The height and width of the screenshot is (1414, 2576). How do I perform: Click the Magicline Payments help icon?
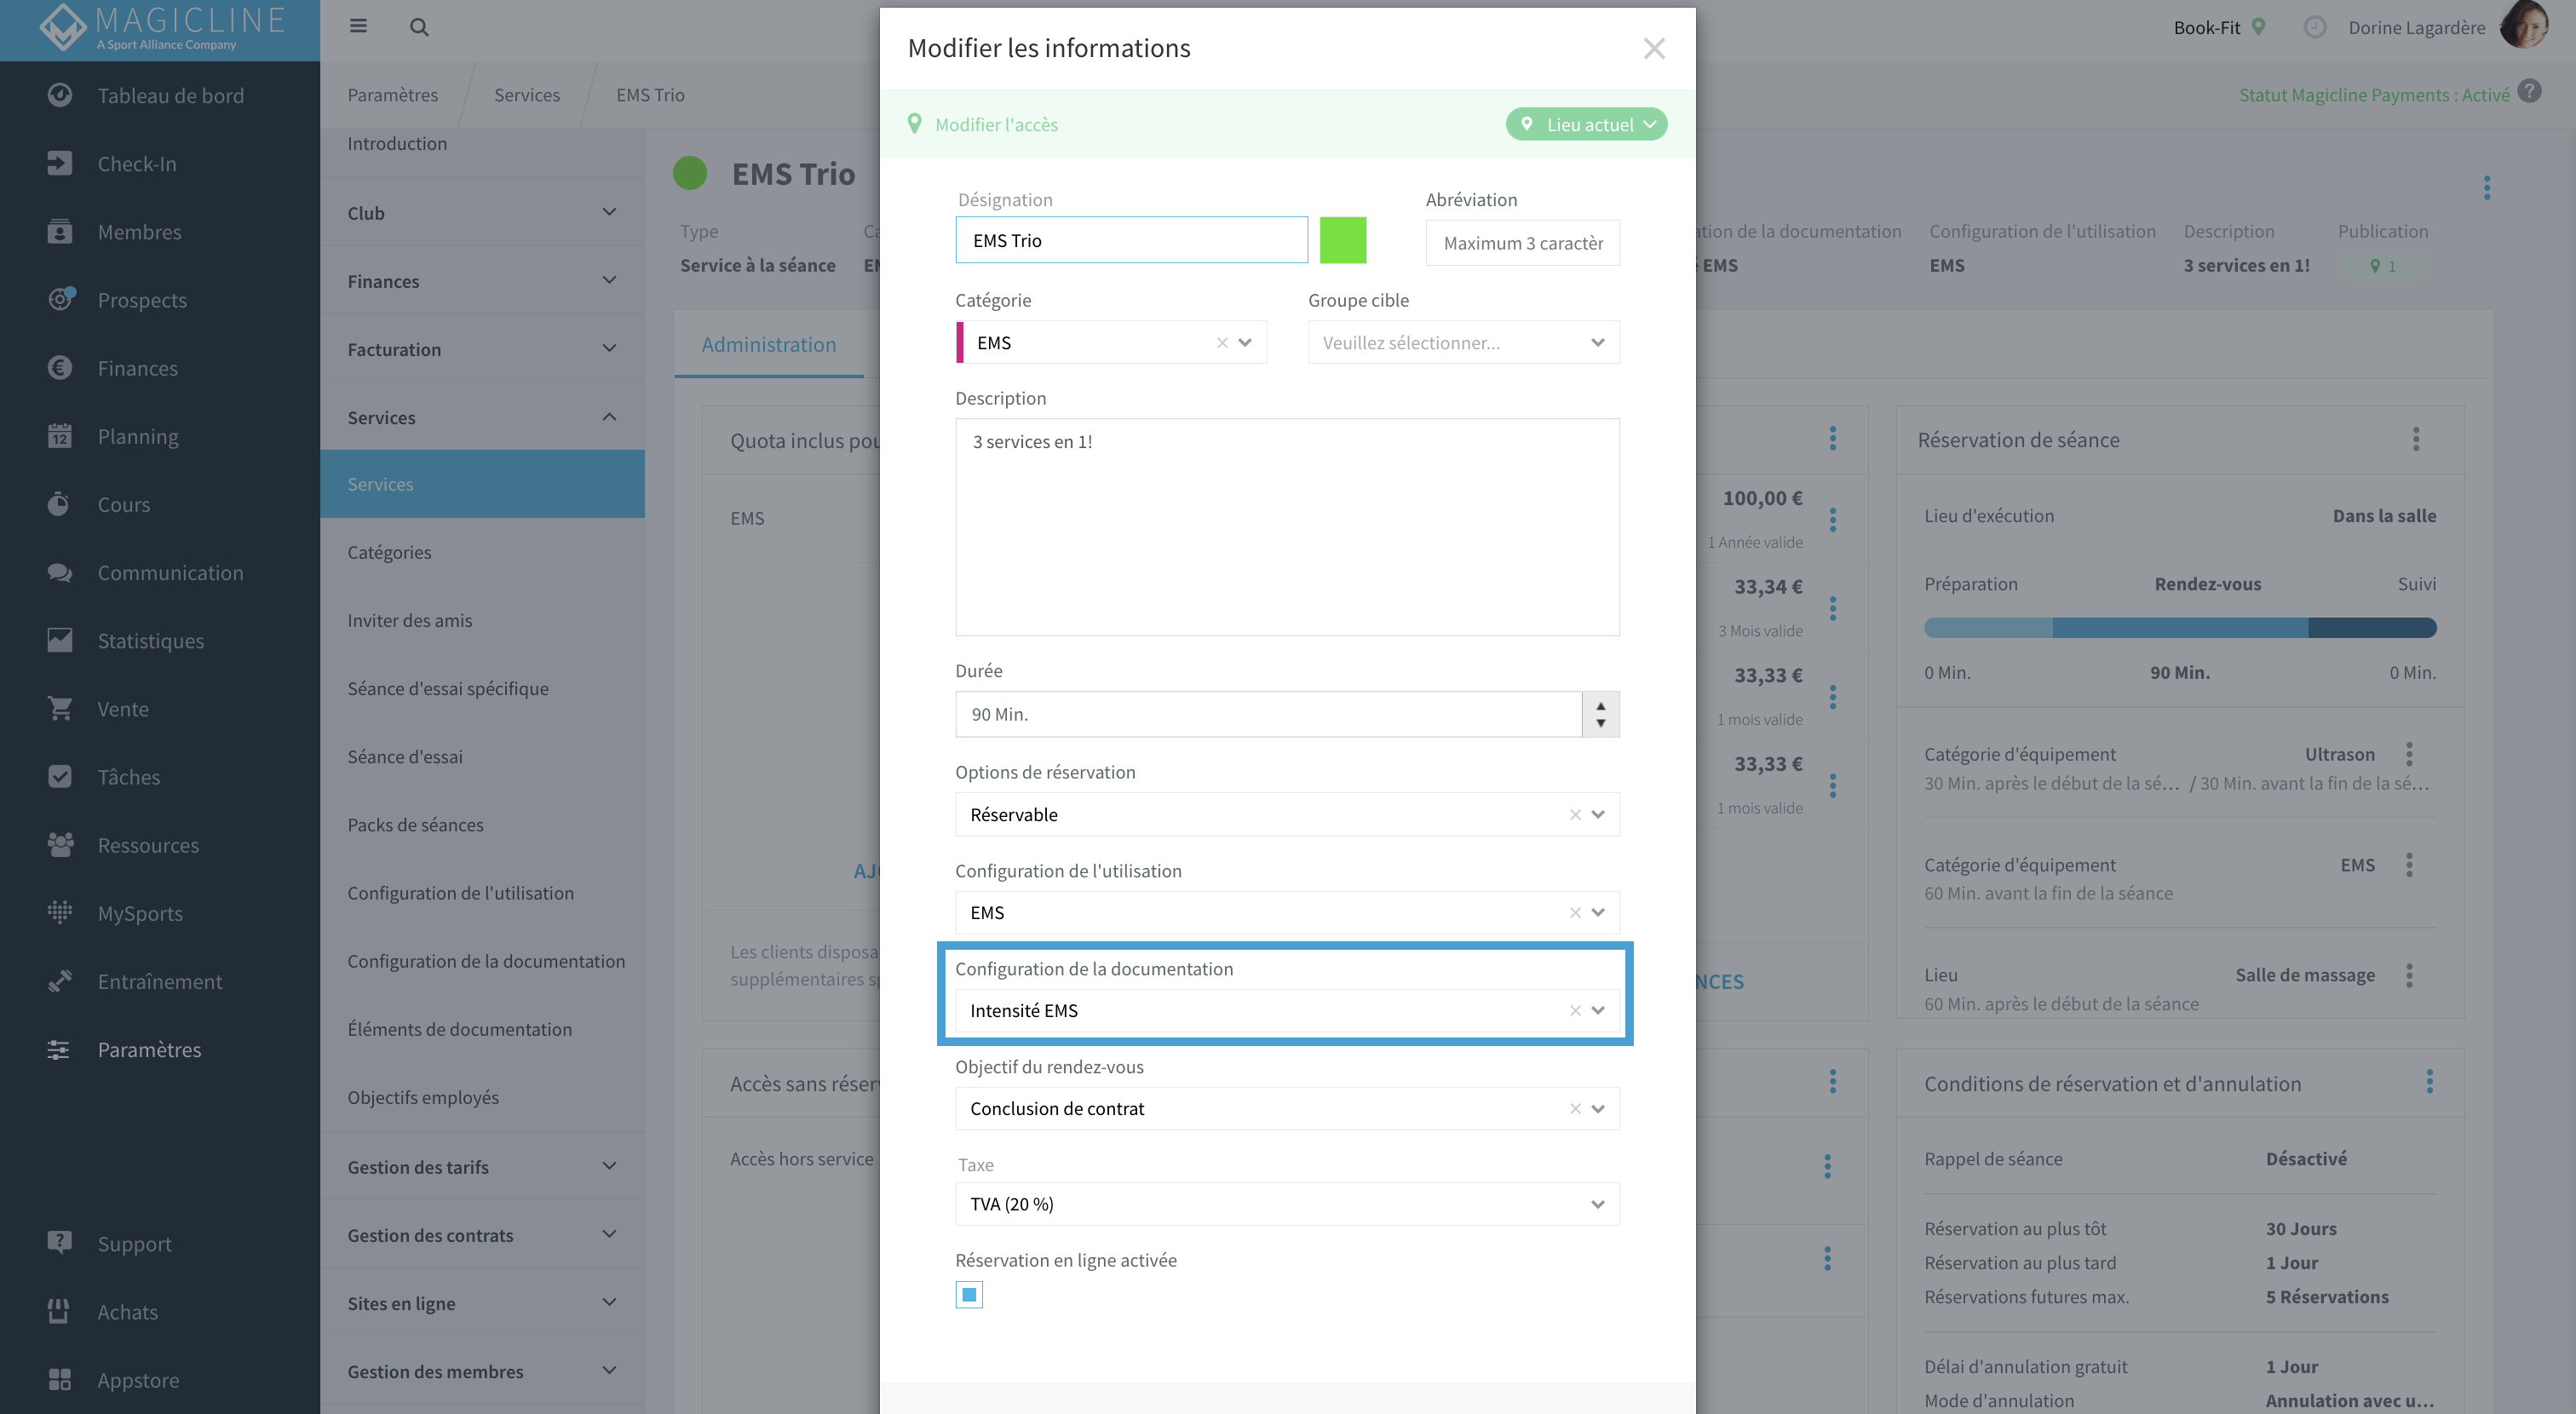[x=2530, y=91]
